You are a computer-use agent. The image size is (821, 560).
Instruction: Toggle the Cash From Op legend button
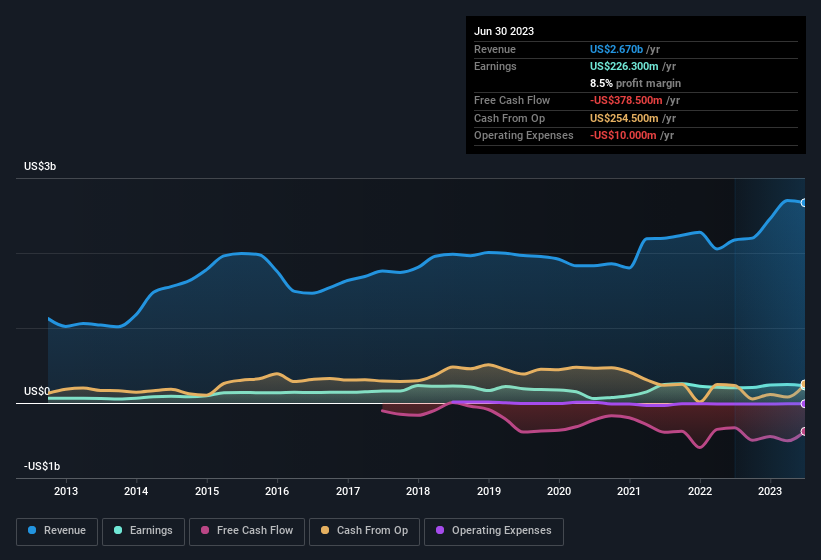point(364,531)
